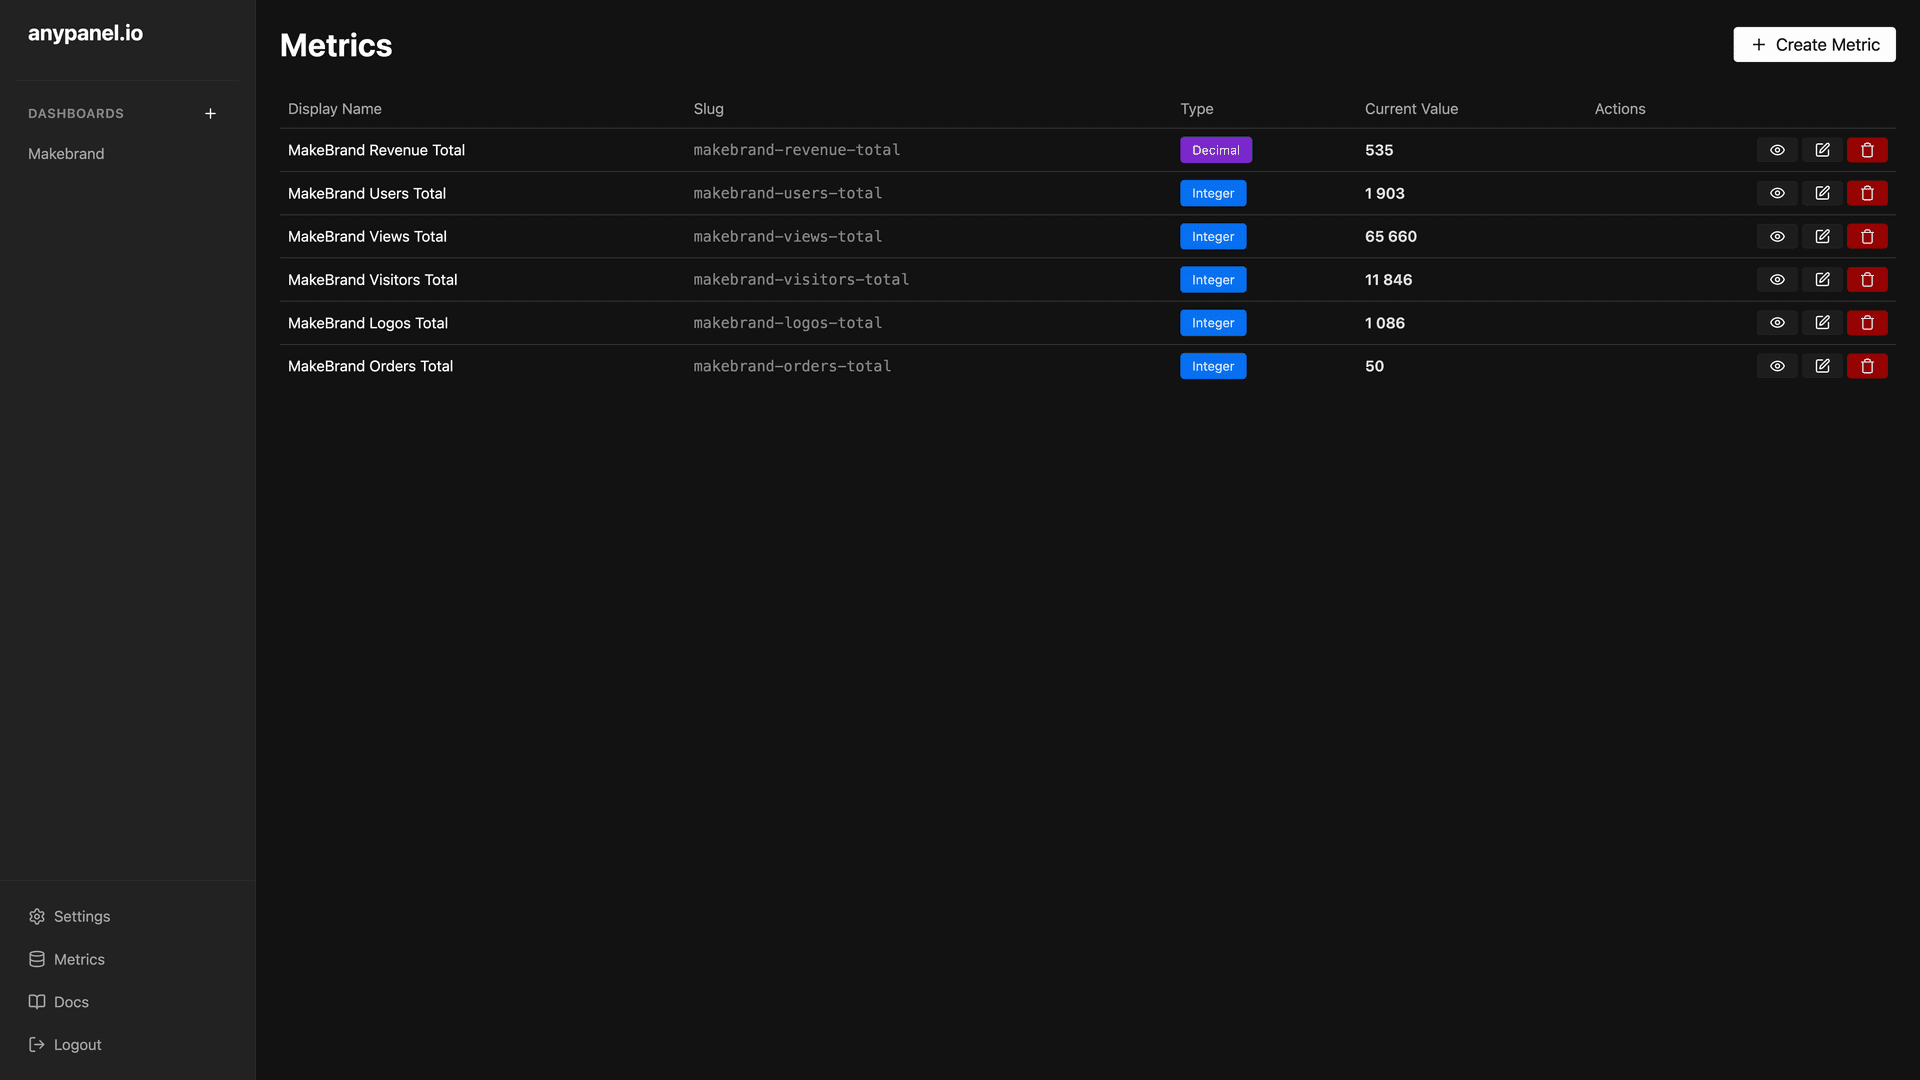Open the Makebrand dashboard
Screen dimensions: 1920x1080
click(x=66, y=153)
